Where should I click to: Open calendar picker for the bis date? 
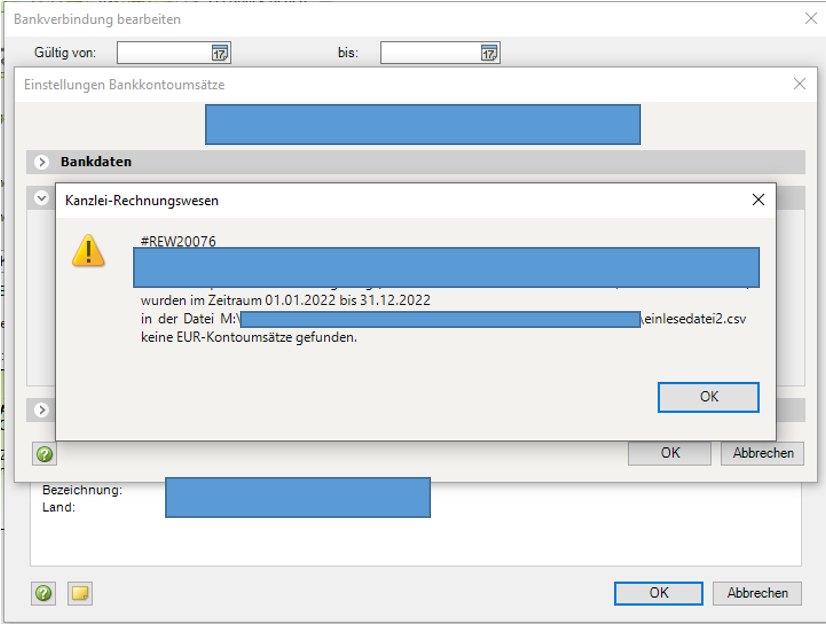489,53
